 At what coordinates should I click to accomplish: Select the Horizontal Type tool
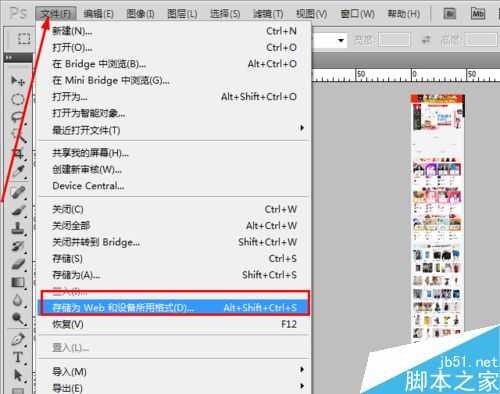(18, 357)
